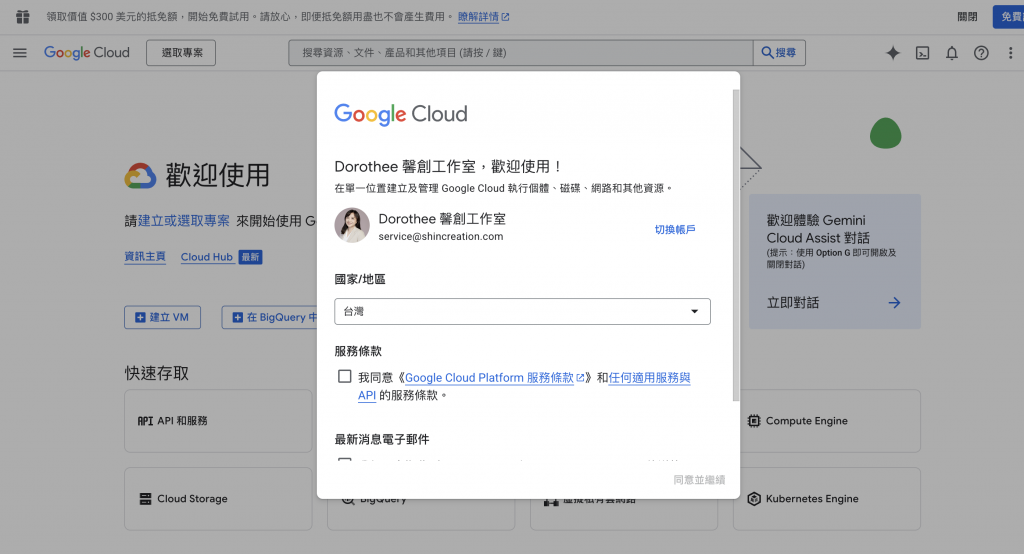Click the Kubernetes Engine hexagon icon

(x=754, y=498)
